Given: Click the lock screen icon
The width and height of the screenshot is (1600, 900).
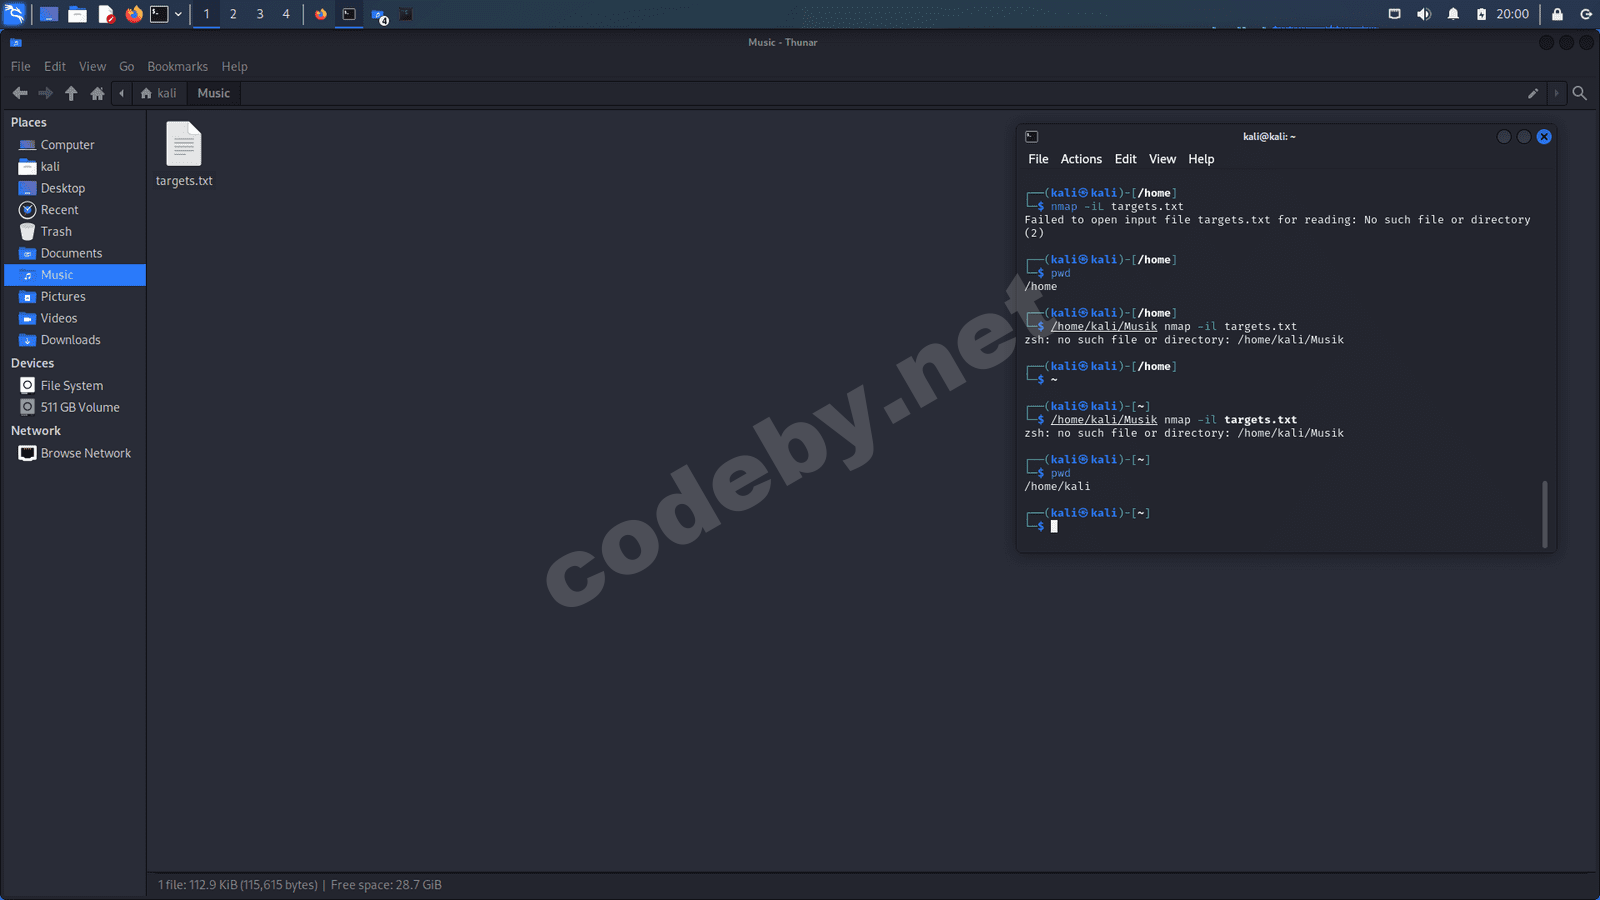Looking at the screenshot, I should [1557, 14].
